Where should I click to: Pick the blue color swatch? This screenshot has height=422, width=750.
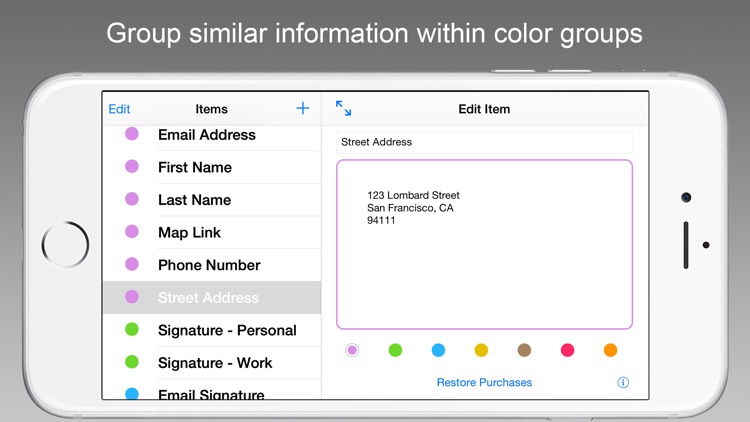(x=438, y=350)
